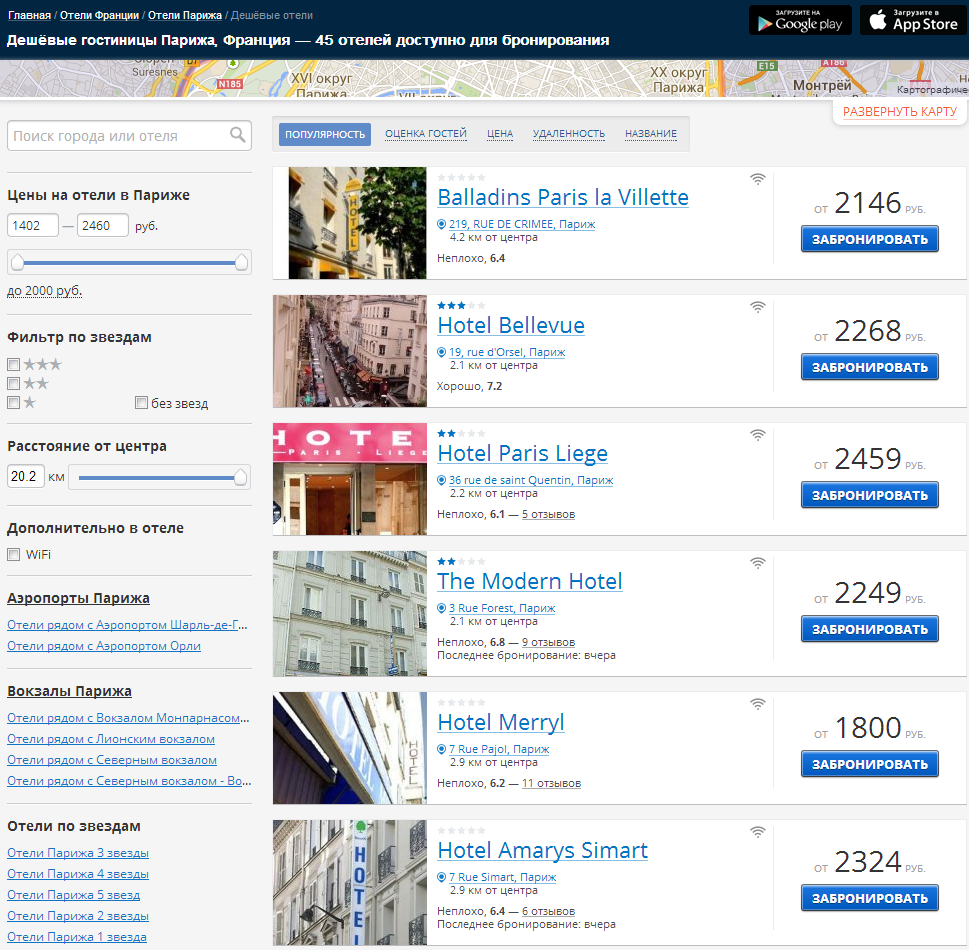
Task: Click the distance from center slider handle
Action: [240, 477]
